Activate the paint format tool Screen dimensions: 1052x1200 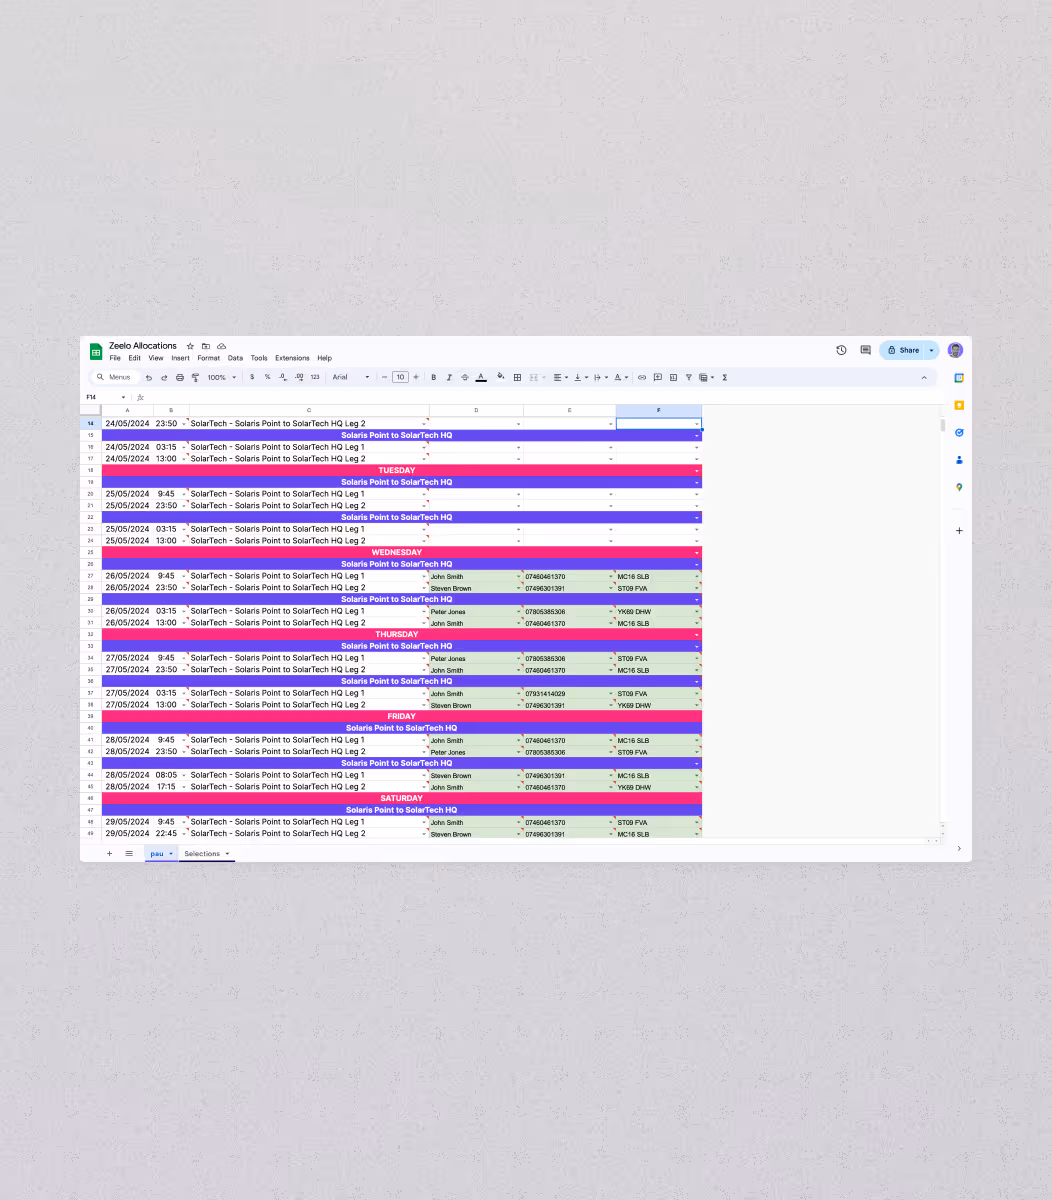click(x=195, y=377)
